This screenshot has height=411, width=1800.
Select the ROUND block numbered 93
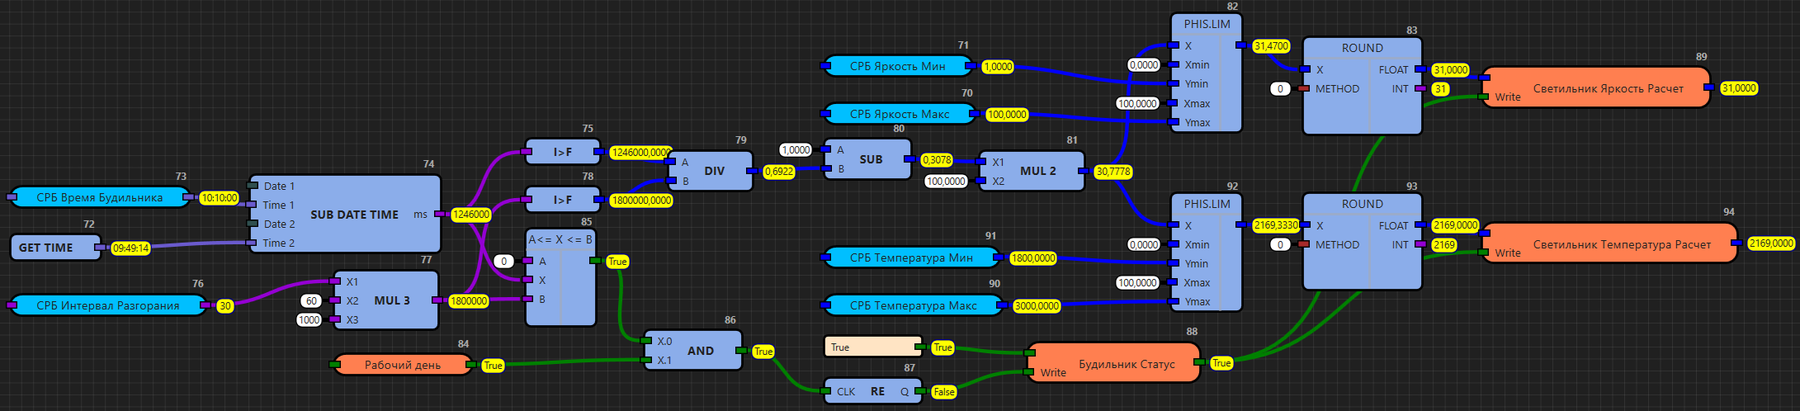pos(1362,242)
